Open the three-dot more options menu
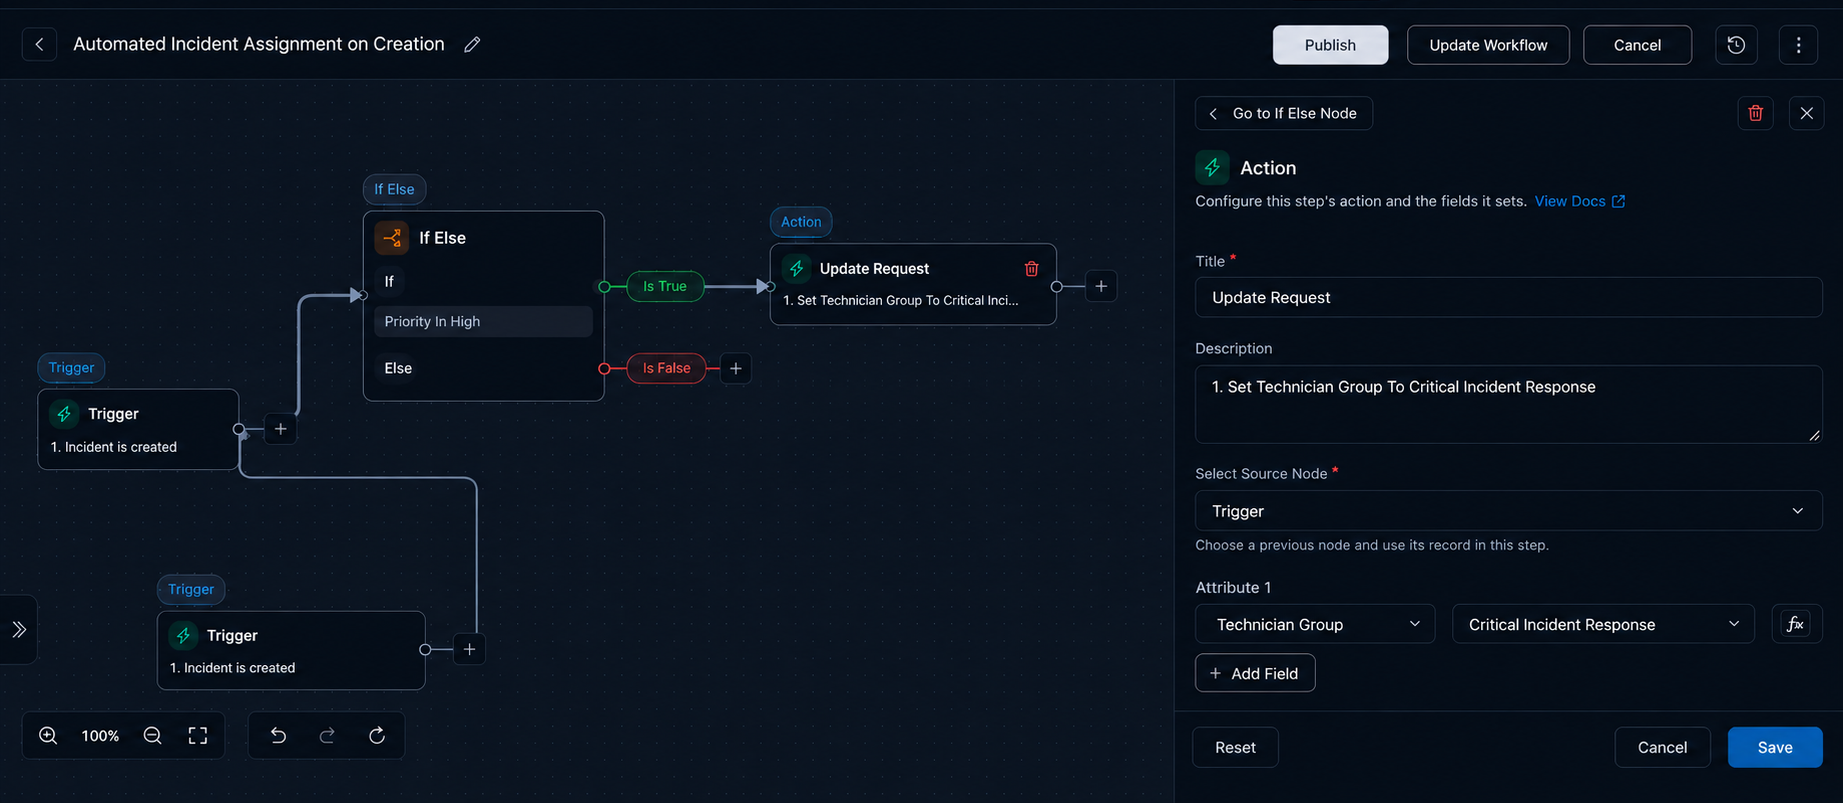This screenshot has height=803, width=1843. point(1798,45)
